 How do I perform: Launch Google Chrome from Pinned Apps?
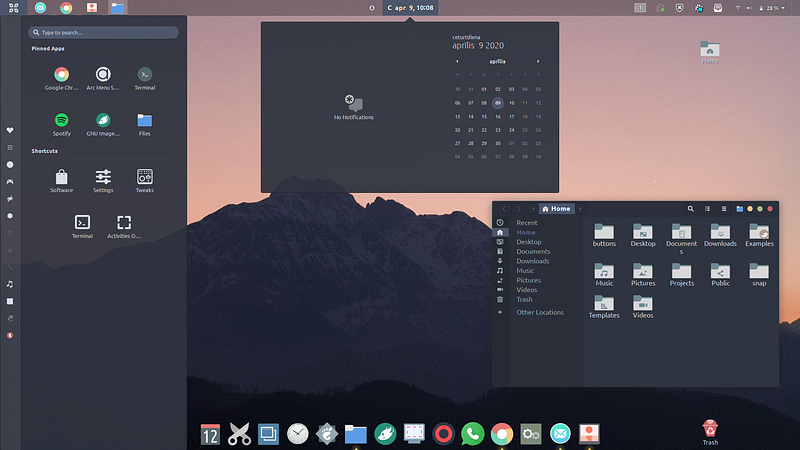click(61, 75)
